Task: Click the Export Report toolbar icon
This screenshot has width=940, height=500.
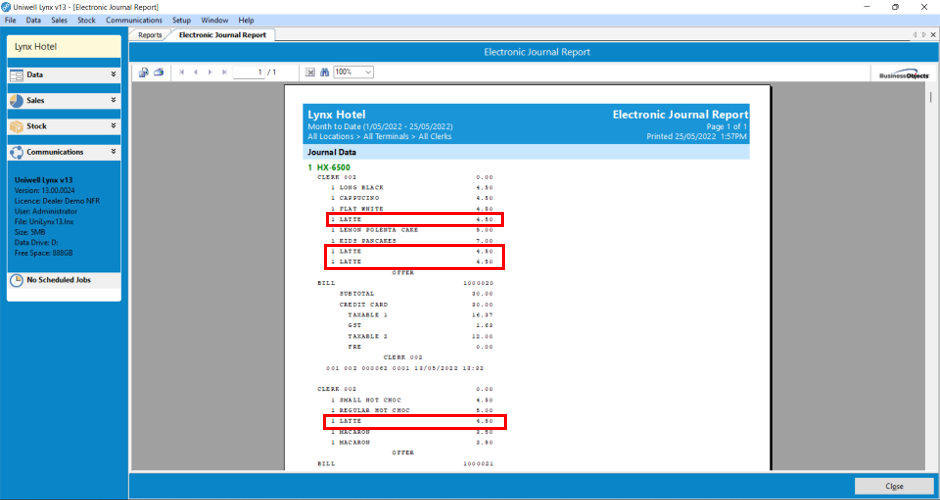Action: pos(144,72)
